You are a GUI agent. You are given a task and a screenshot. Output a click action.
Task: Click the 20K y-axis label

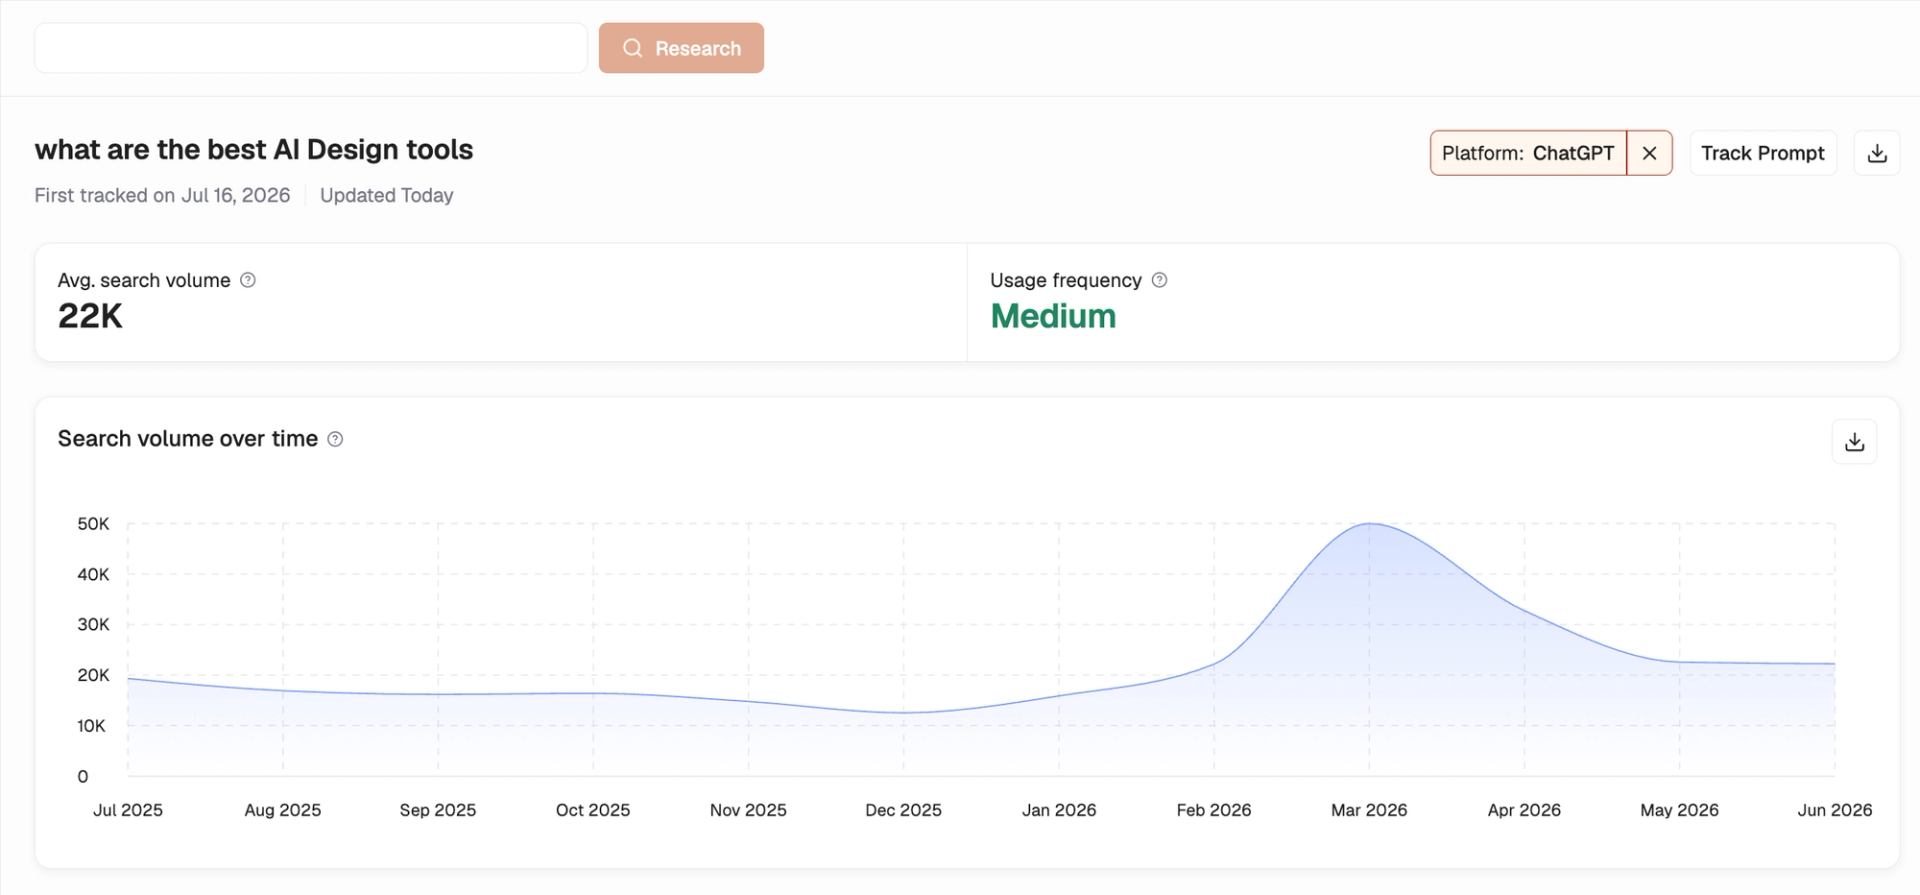94,675
